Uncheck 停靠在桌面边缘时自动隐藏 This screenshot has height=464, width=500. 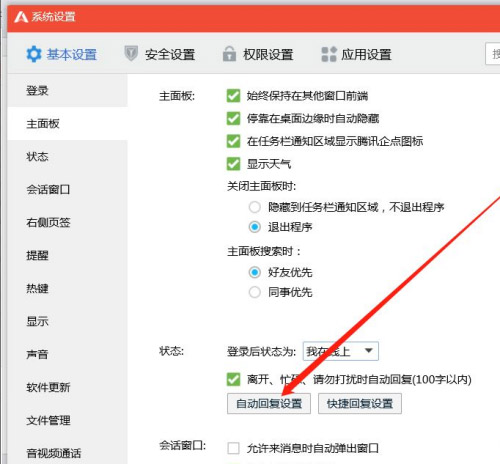[233, 118]
